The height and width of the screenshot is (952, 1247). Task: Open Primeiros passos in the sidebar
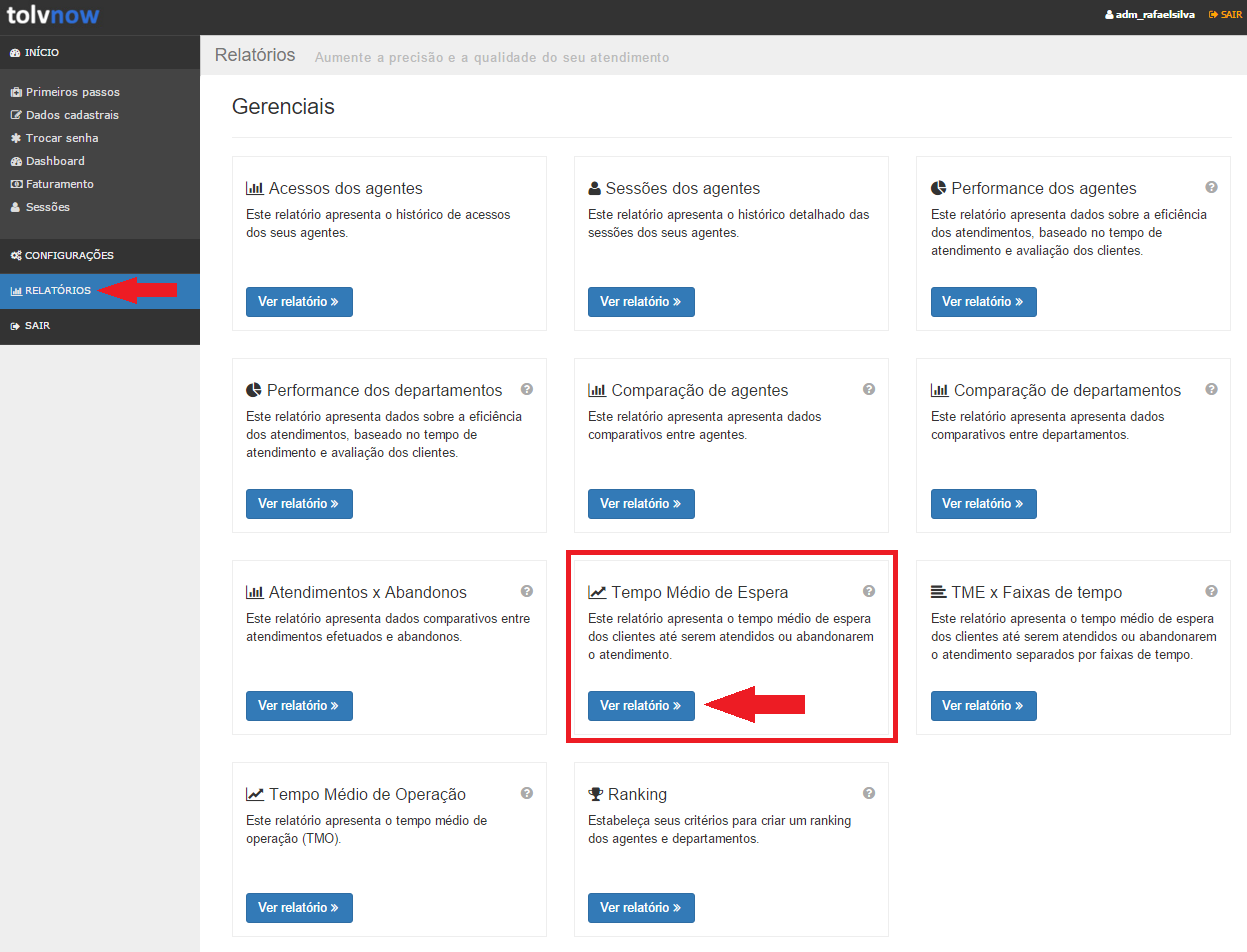tap(65, 92)
